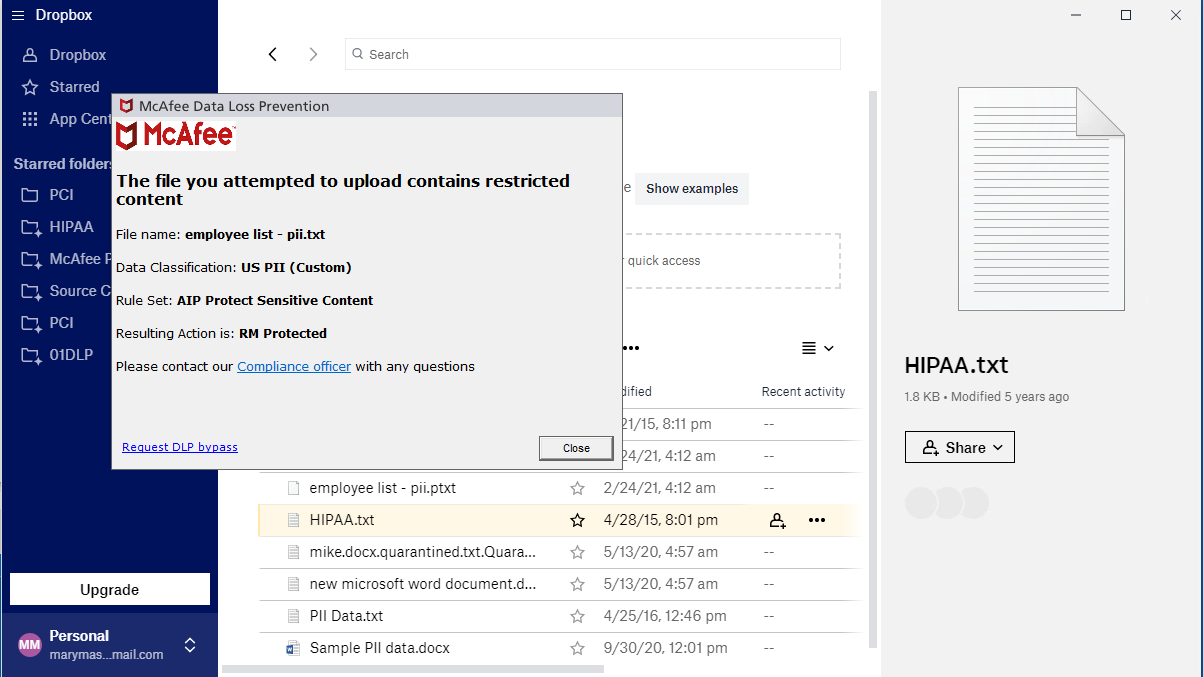Click the forward navigation arrow

pyautogui.click(x=313, y=54)
